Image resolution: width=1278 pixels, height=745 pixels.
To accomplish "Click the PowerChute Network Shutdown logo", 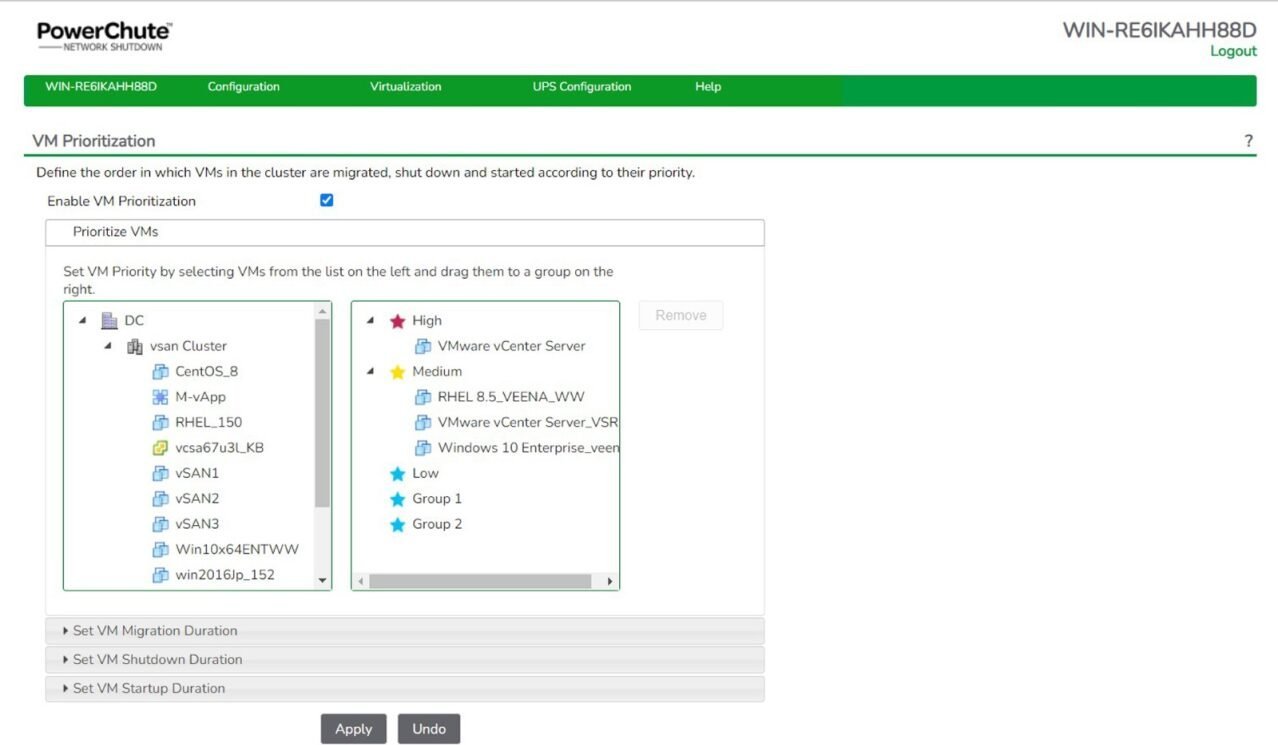I will pyautogui.click(x=105, y=36).
